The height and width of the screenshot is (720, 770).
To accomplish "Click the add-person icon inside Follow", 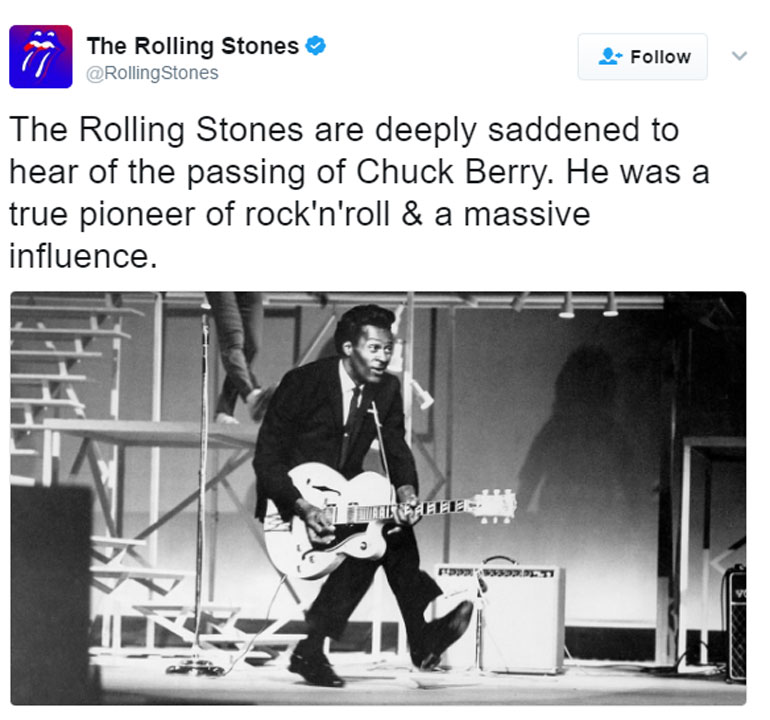I will pos(610,57).
